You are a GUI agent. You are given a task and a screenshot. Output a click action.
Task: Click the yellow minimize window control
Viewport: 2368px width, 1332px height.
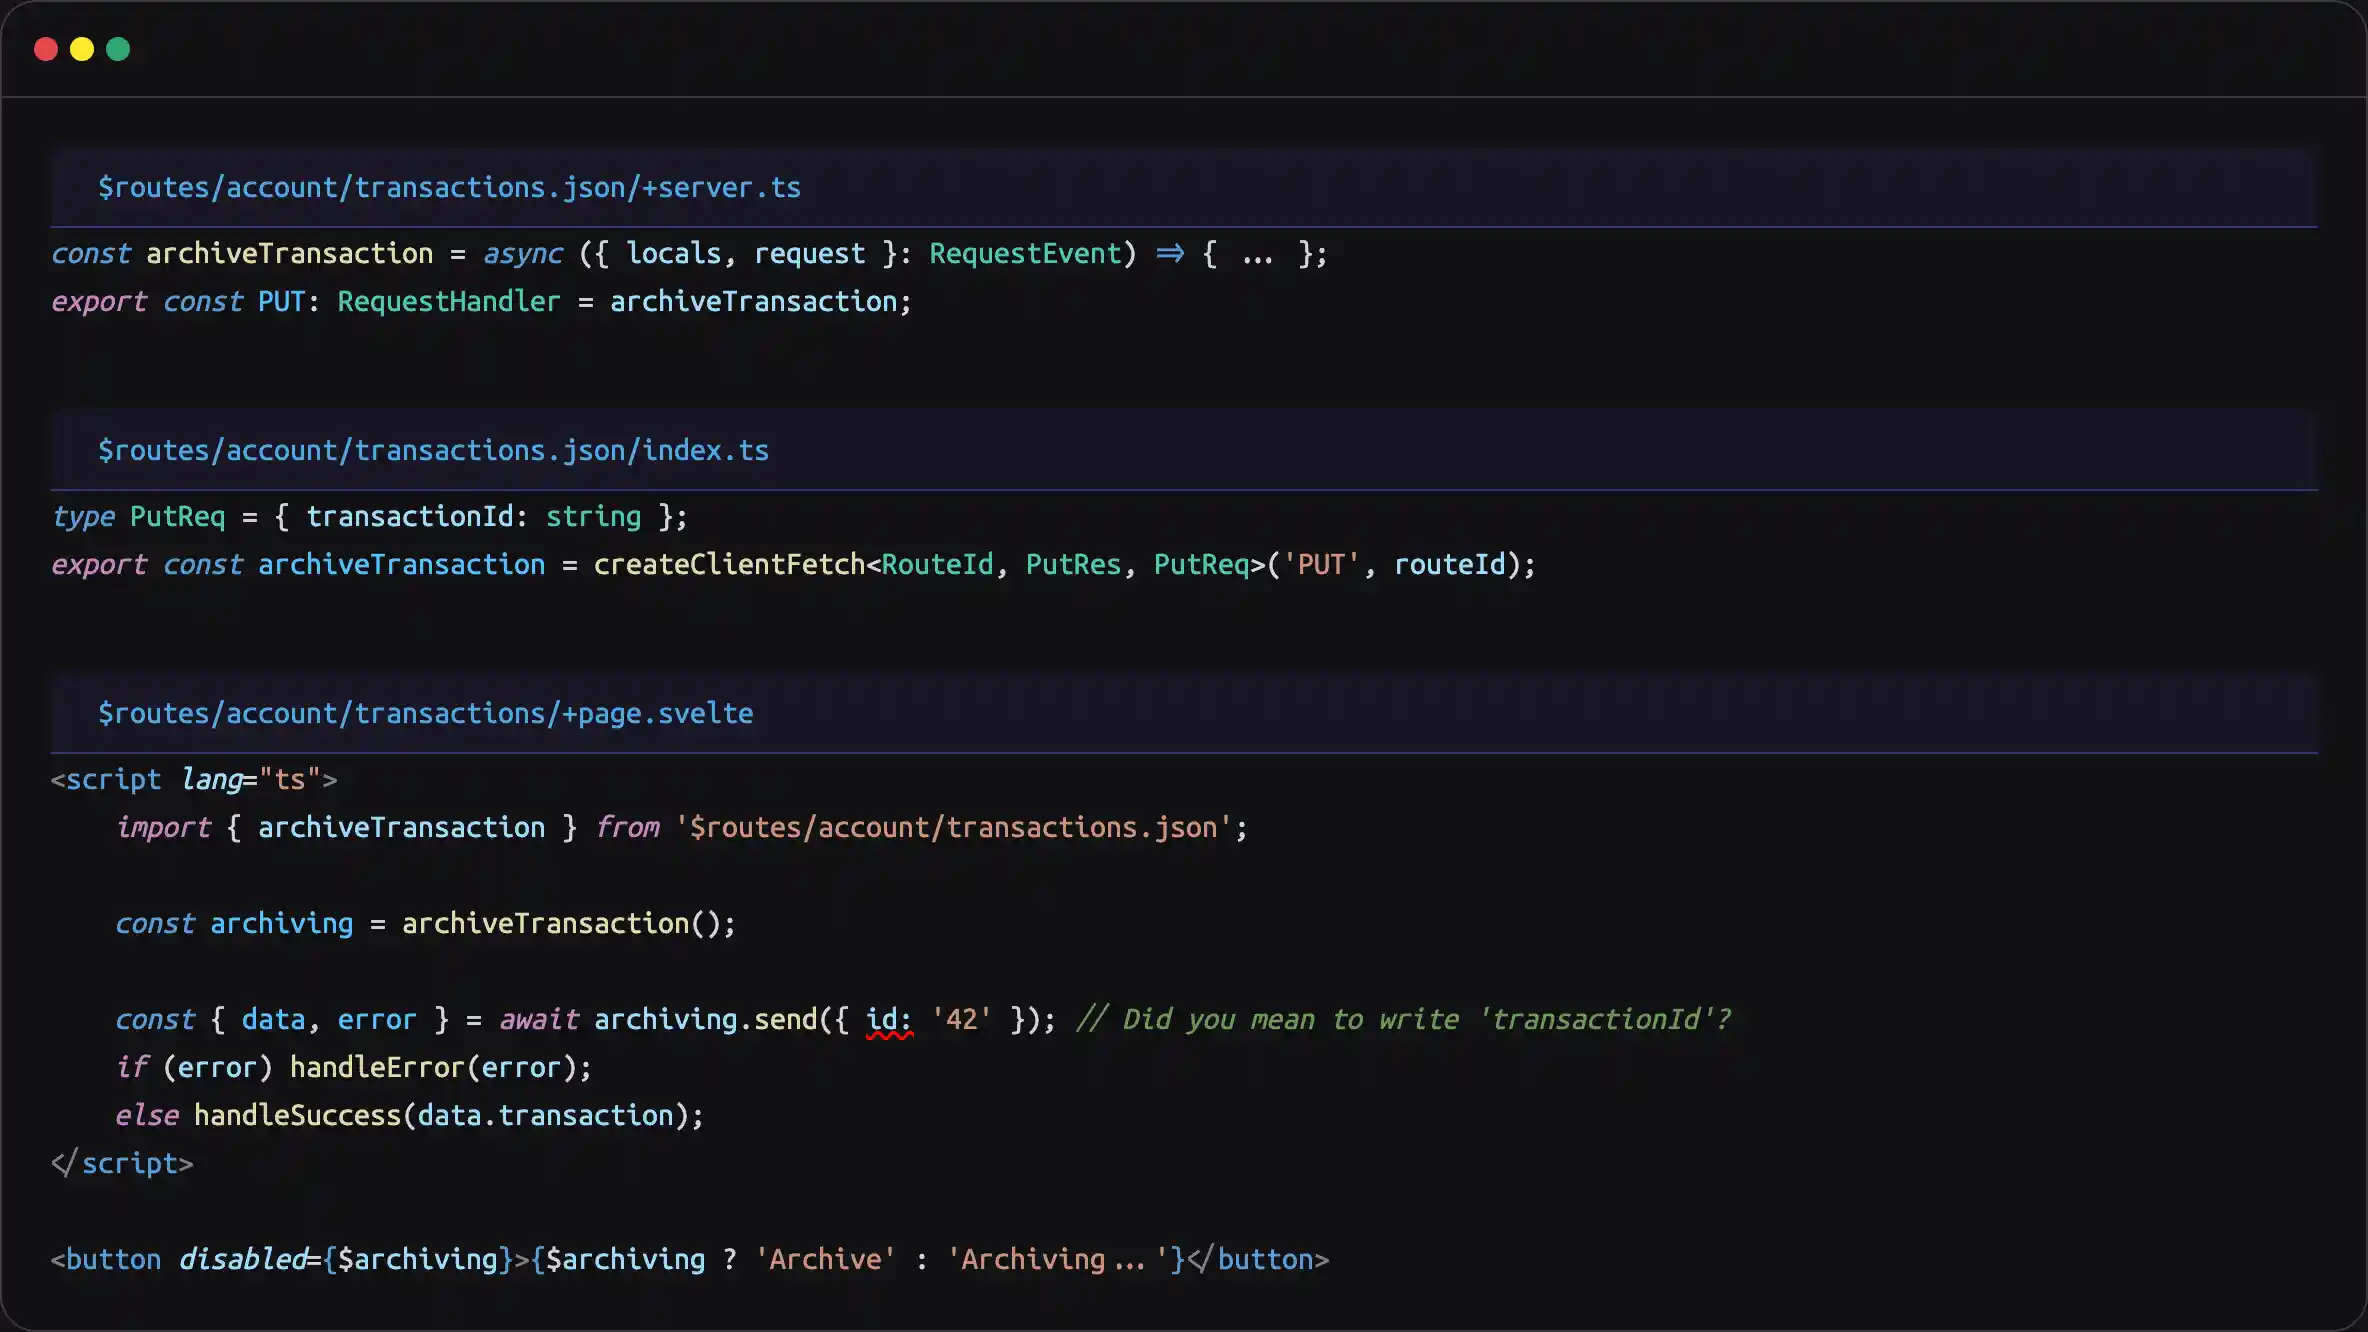point(82,48)
